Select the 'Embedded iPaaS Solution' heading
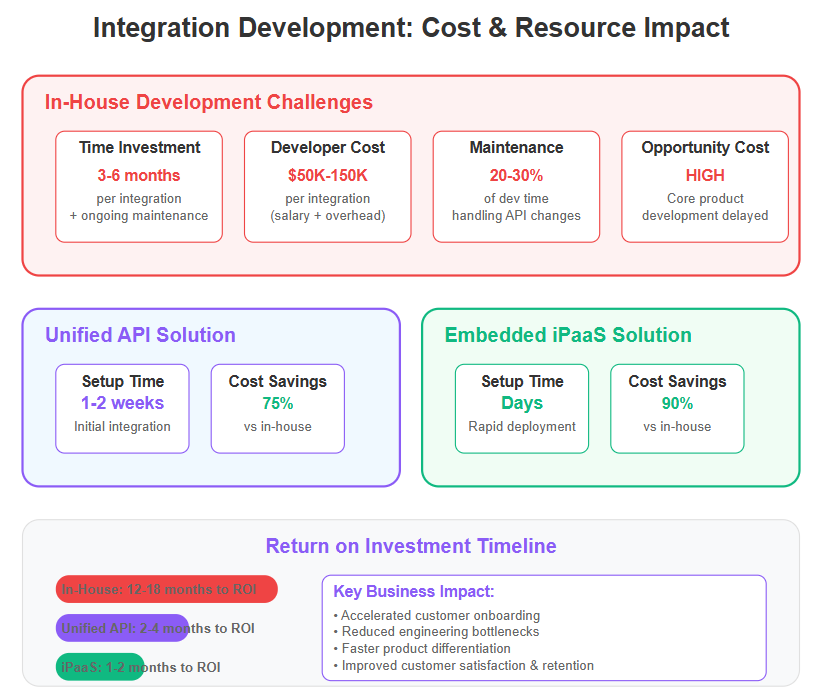Screen dimensions: 821x693 click(568, 335)
